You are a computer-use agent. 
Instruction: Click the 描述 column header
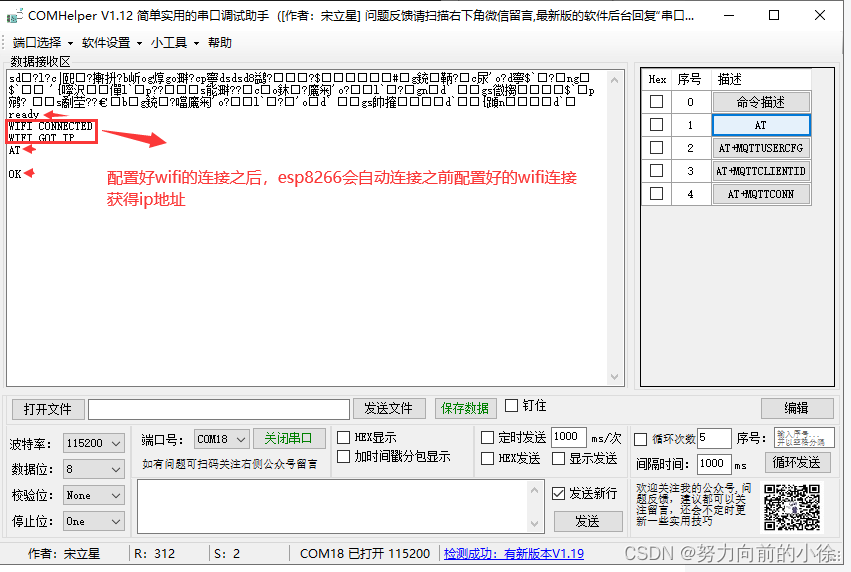coord(761,79)
